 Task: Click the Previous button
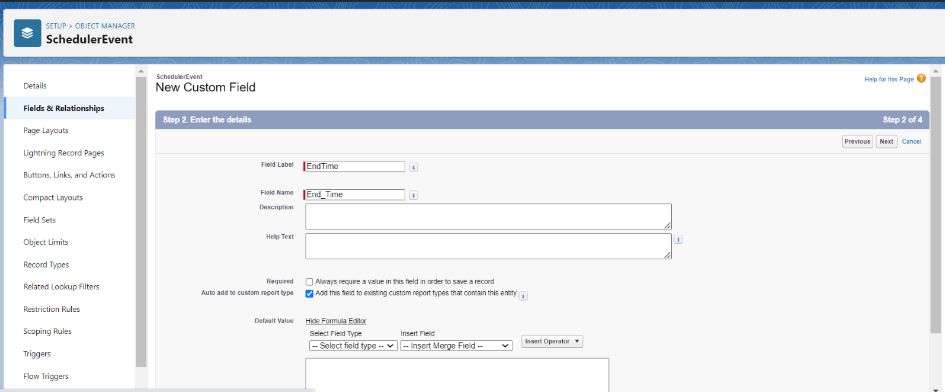pos(857,142)
